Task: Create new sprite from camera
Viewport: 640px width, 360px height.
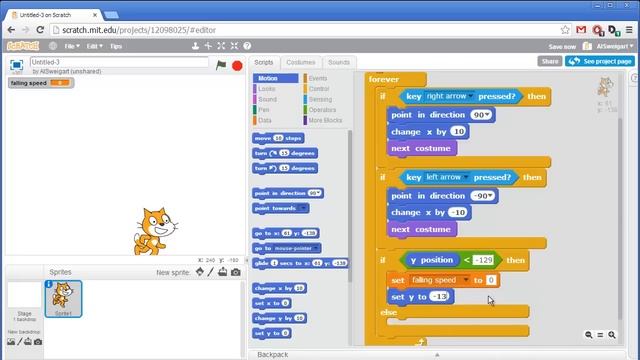Action: [x=236, y=272]
